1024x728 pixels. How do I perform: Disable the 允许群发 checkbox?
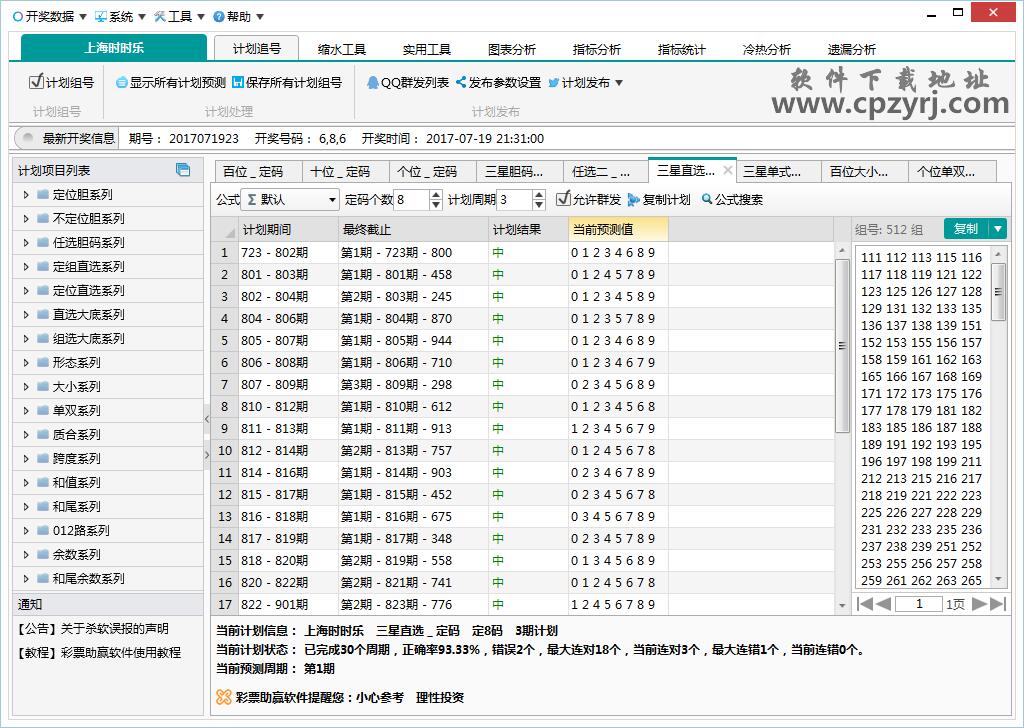click(563, 201)
